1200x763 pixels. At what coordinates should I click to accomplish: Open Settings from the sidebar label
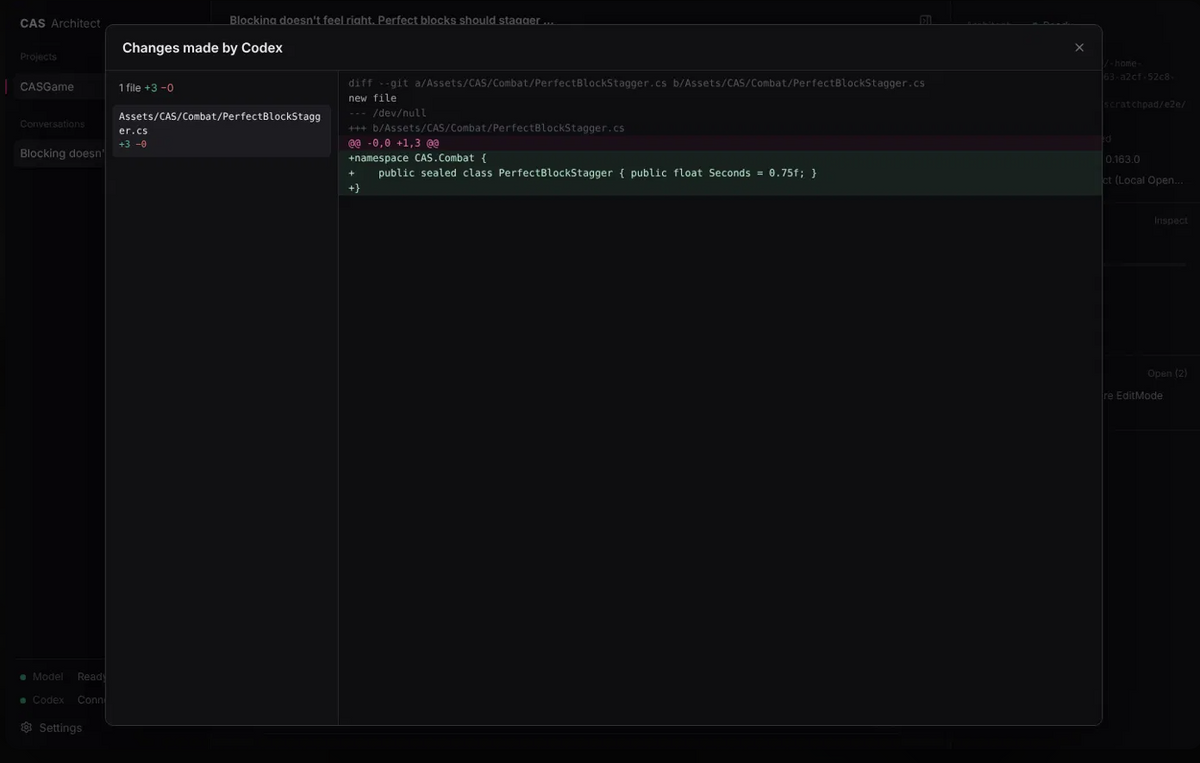pyautogui.click(x=60, y=728)
